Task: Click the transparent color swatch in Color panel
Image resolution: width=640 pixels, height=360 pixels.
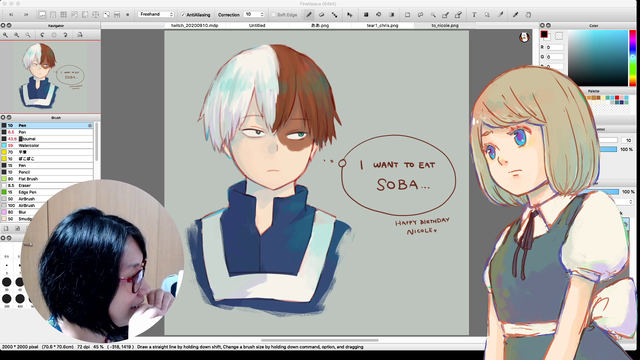Action: pyautogui.click(x=559, y=36)
